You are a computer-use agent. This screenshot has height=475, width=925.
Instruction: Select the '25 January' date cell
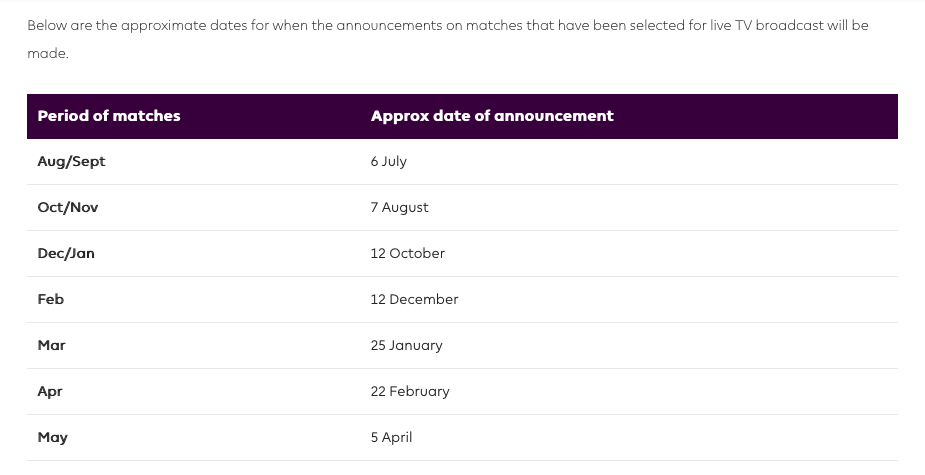tap(406, 345)
